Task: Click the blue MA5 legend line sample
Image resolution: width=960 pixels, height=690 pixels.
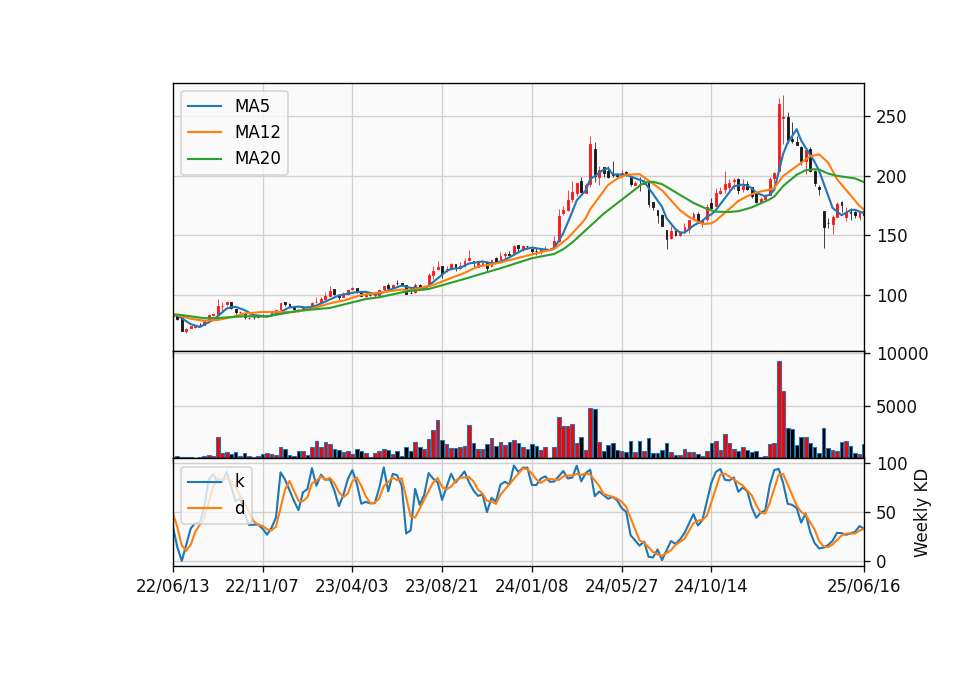Action: click(204, 106)
